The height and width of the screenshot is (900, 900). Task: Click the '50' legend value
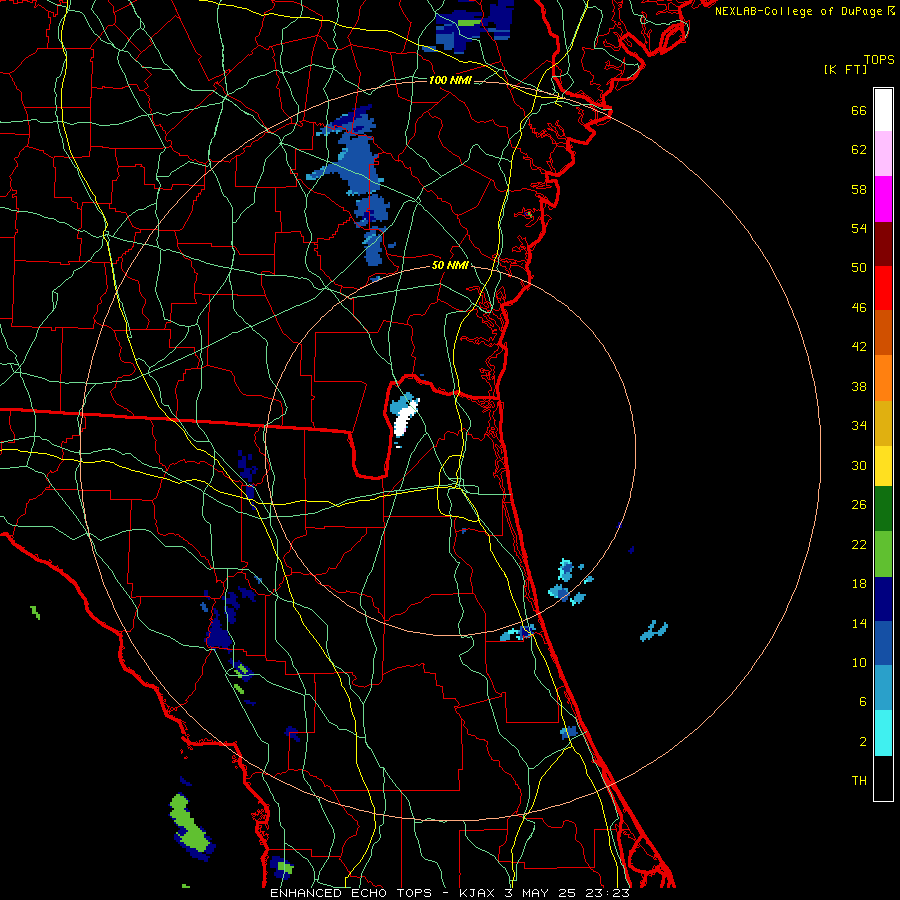coord(859,268)
